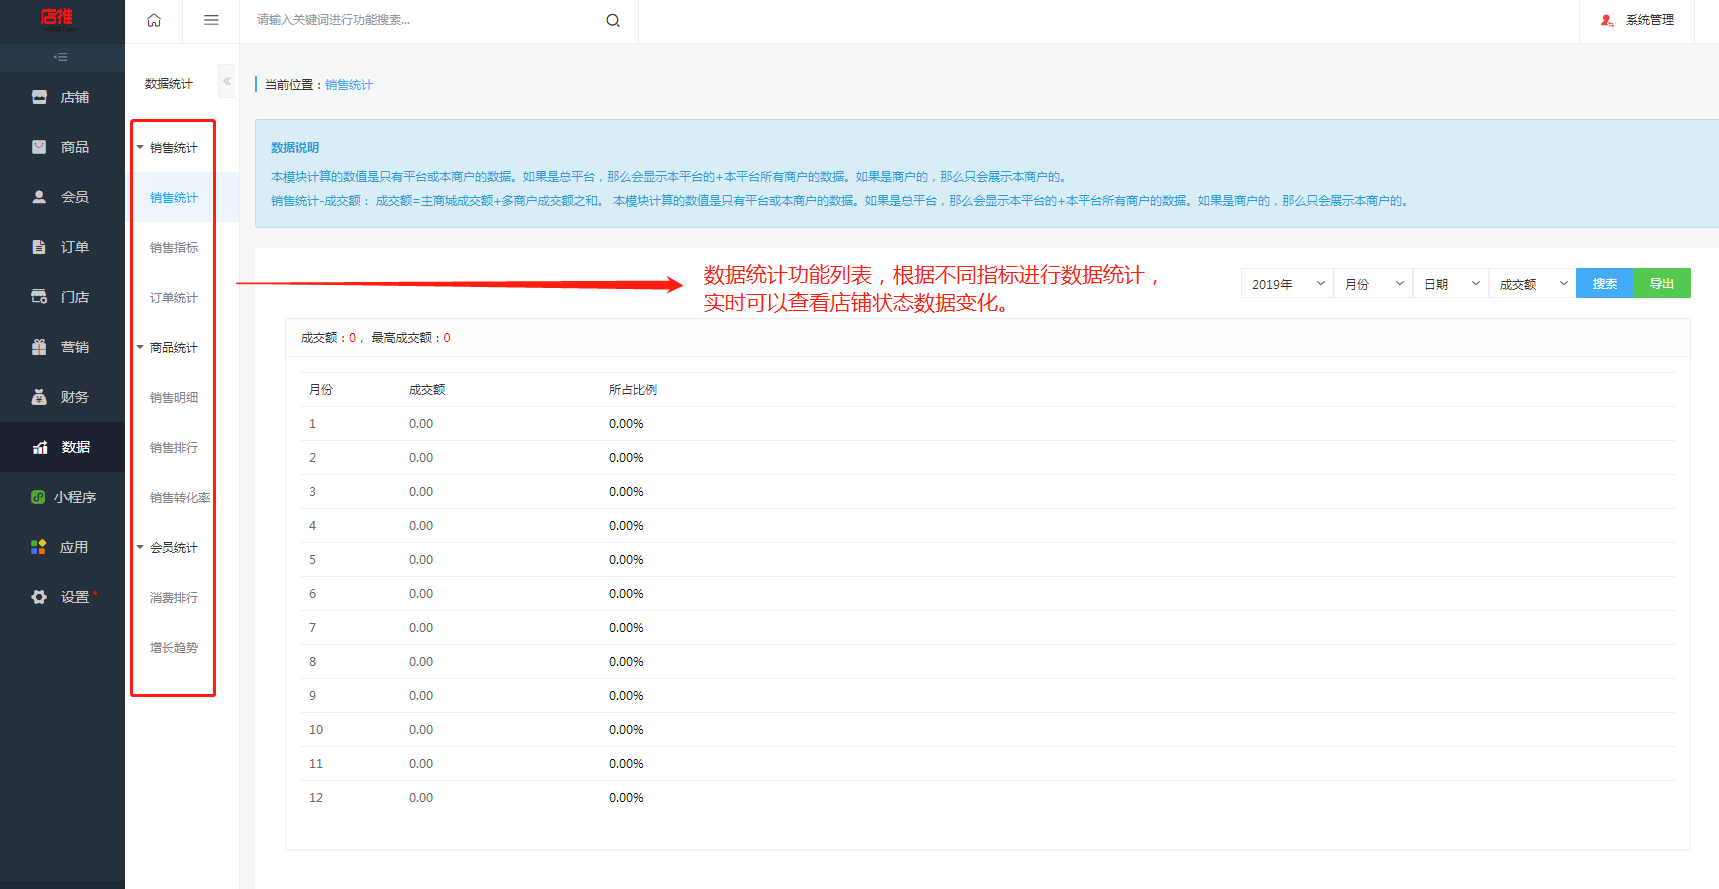Open the 营销 menu item
The height and width of the screenshot is (889, 1719).
pyautogui.click(x=62, y=347)
